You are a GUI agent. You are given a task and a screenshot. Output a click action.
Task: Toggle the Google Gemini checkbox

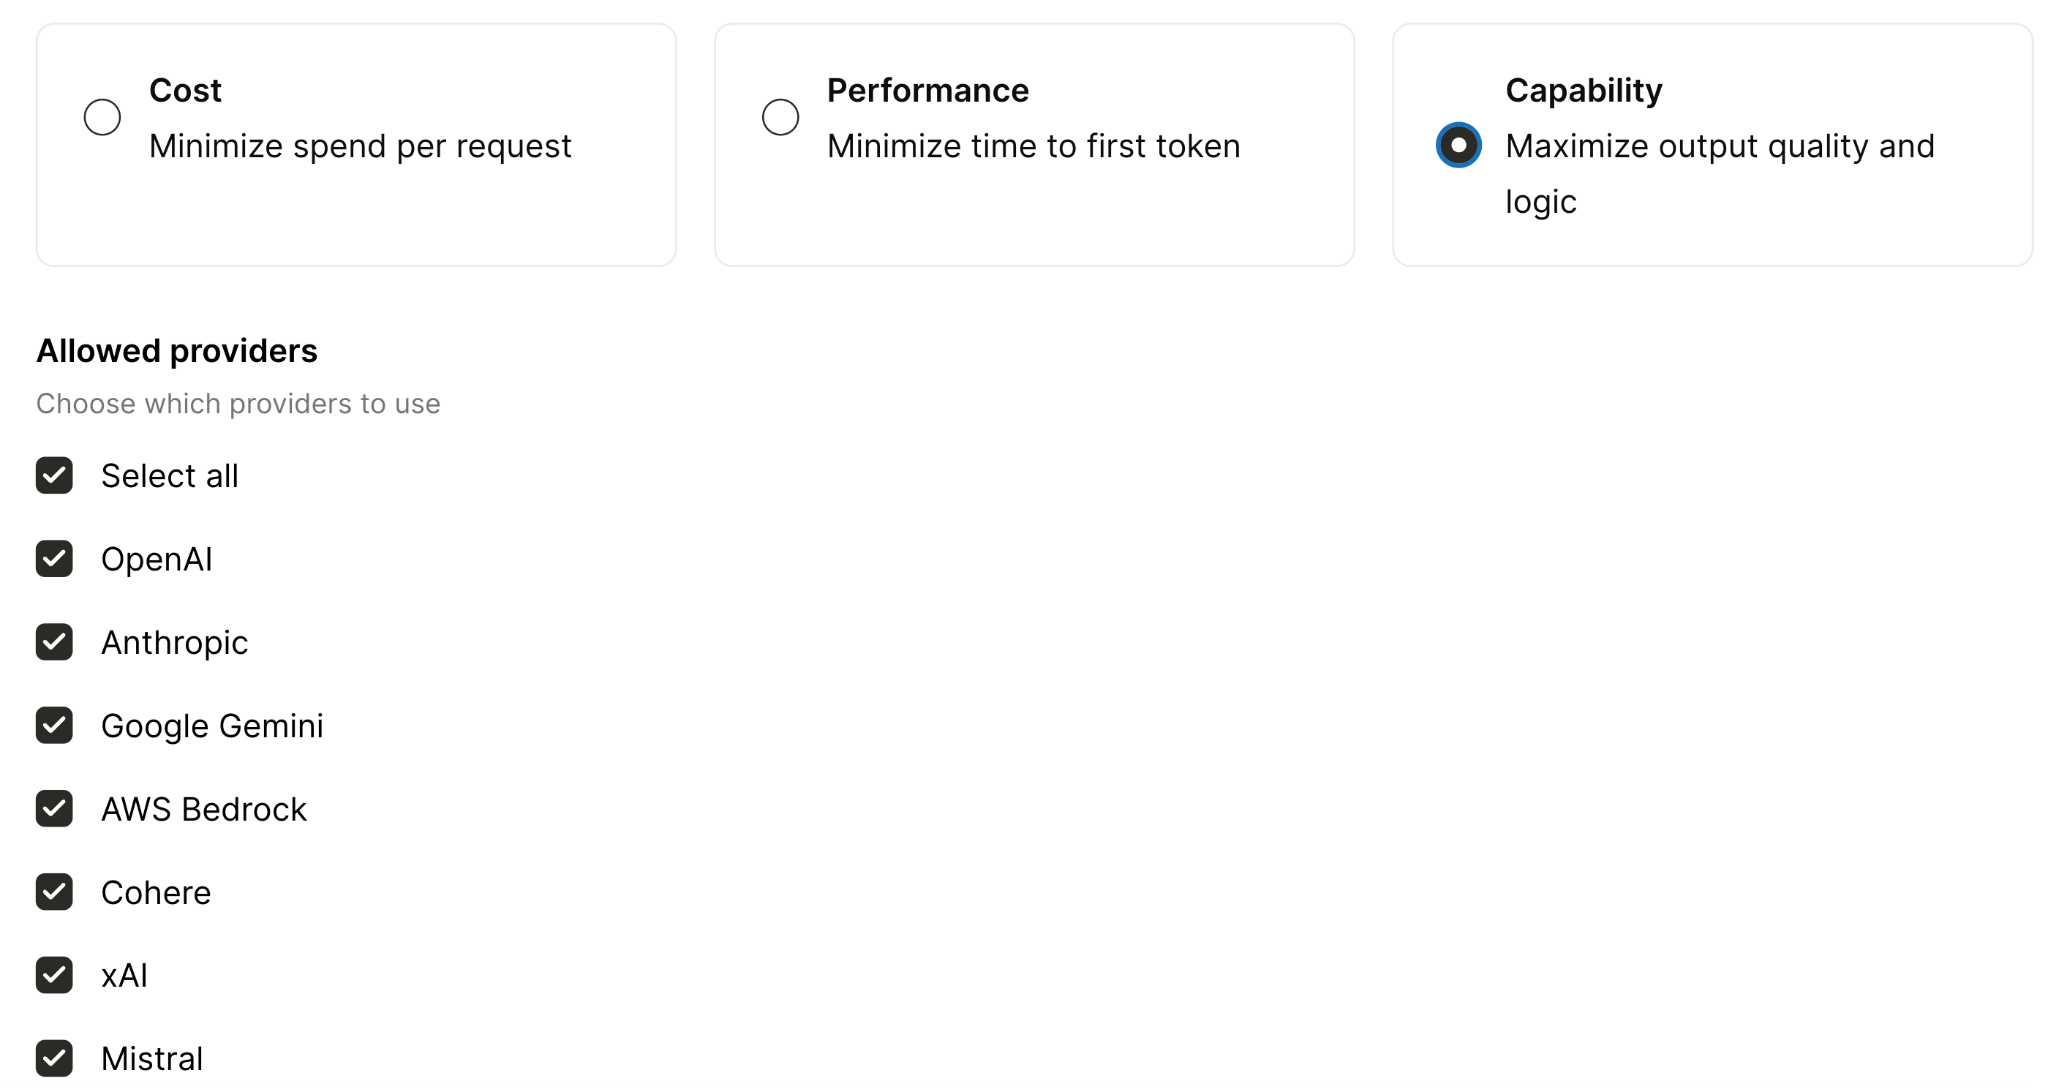[x=55, y=726]
